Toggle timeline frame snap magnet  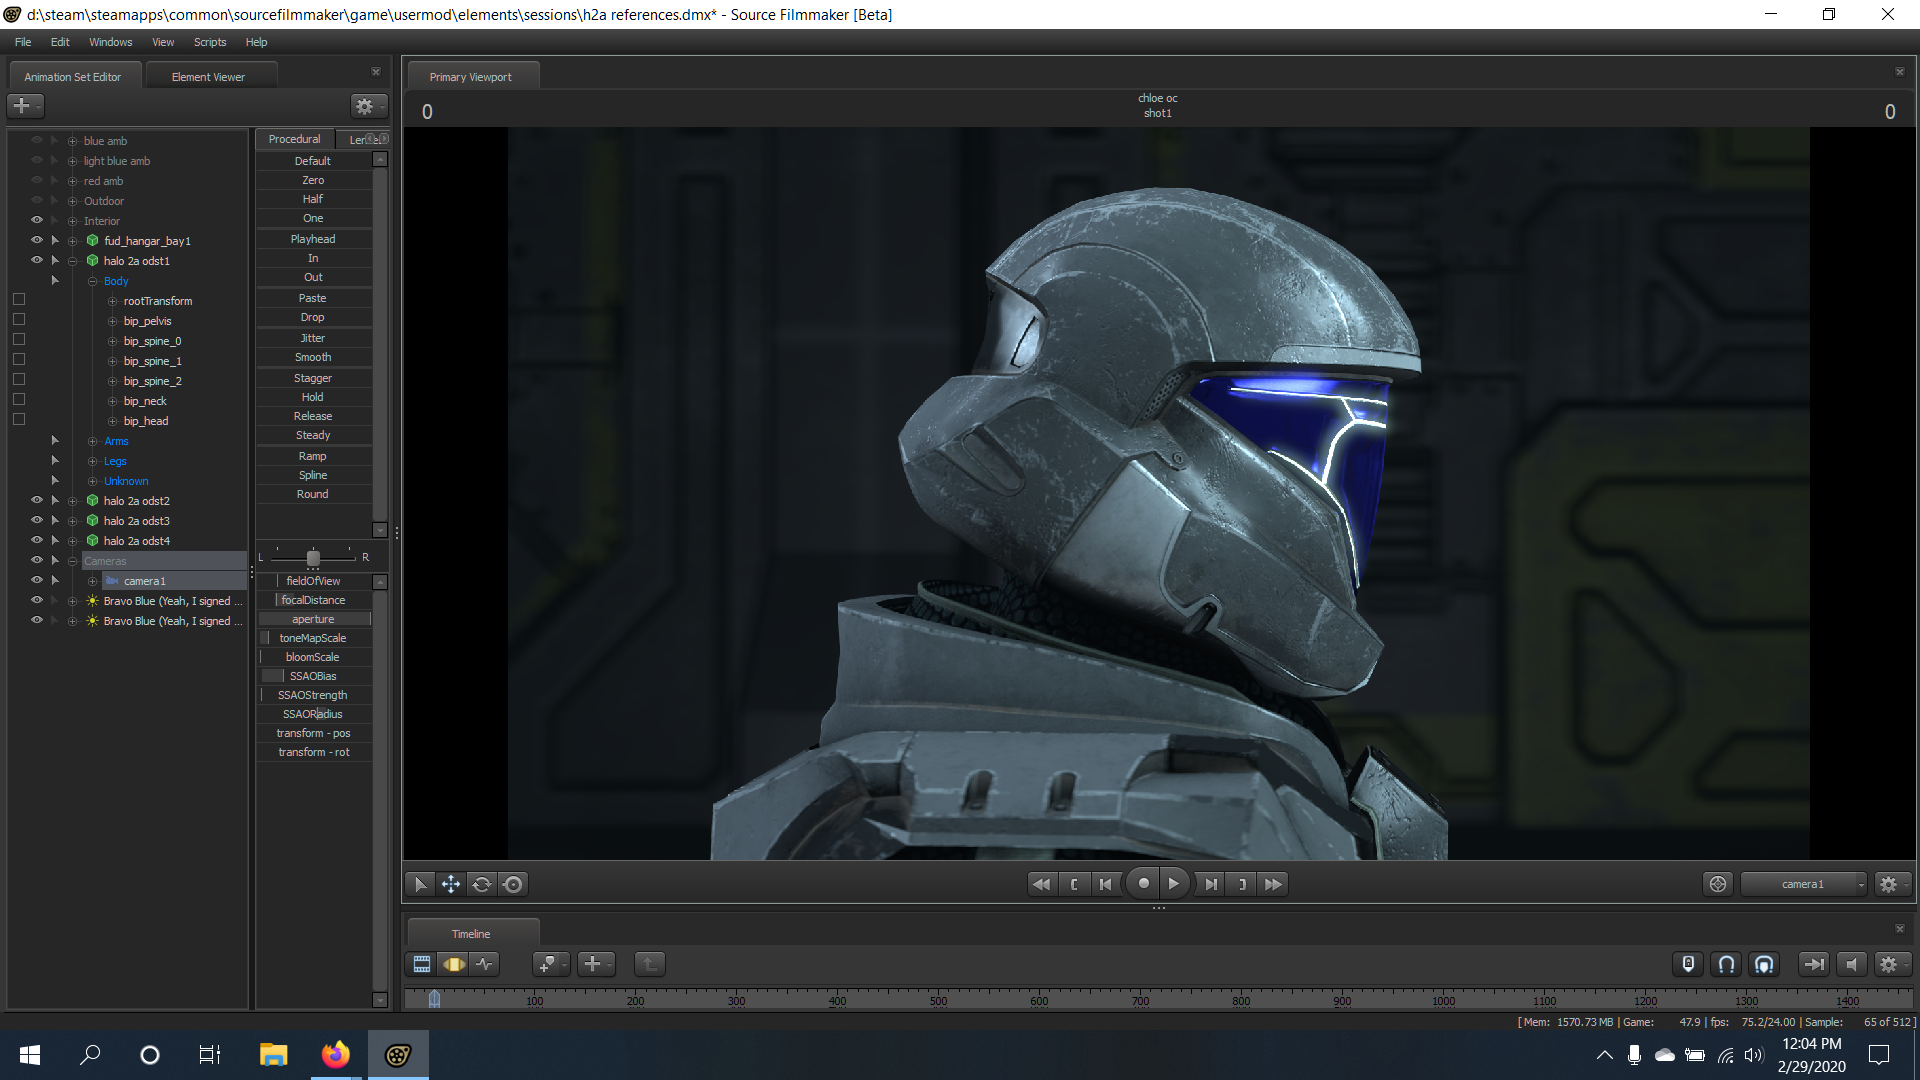[x=1765, y=964]
